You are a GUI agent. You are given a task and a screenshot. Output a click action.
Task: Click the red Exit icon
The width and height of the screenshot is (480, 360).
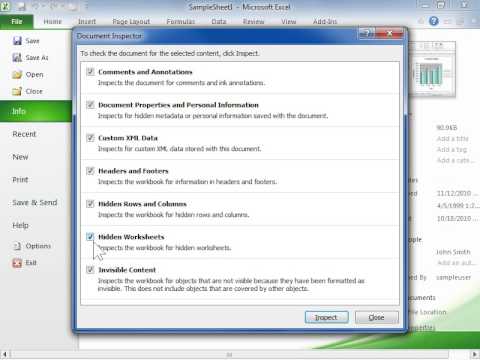(17, 263)
